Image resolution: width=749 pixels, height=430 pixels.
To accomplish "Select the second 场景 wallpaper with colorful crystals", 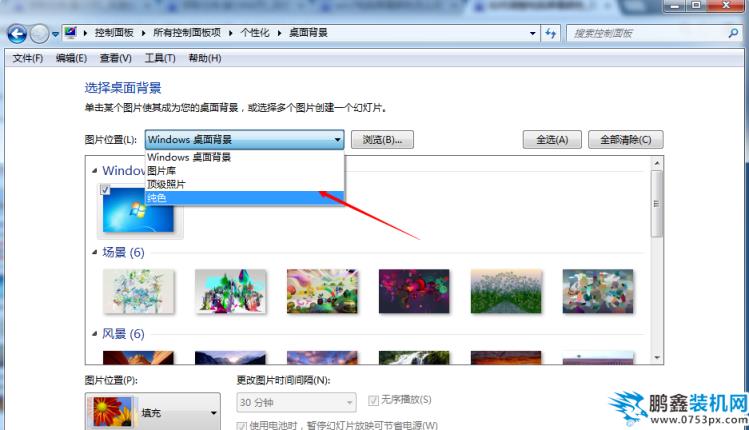I will [x=230, y=291].
